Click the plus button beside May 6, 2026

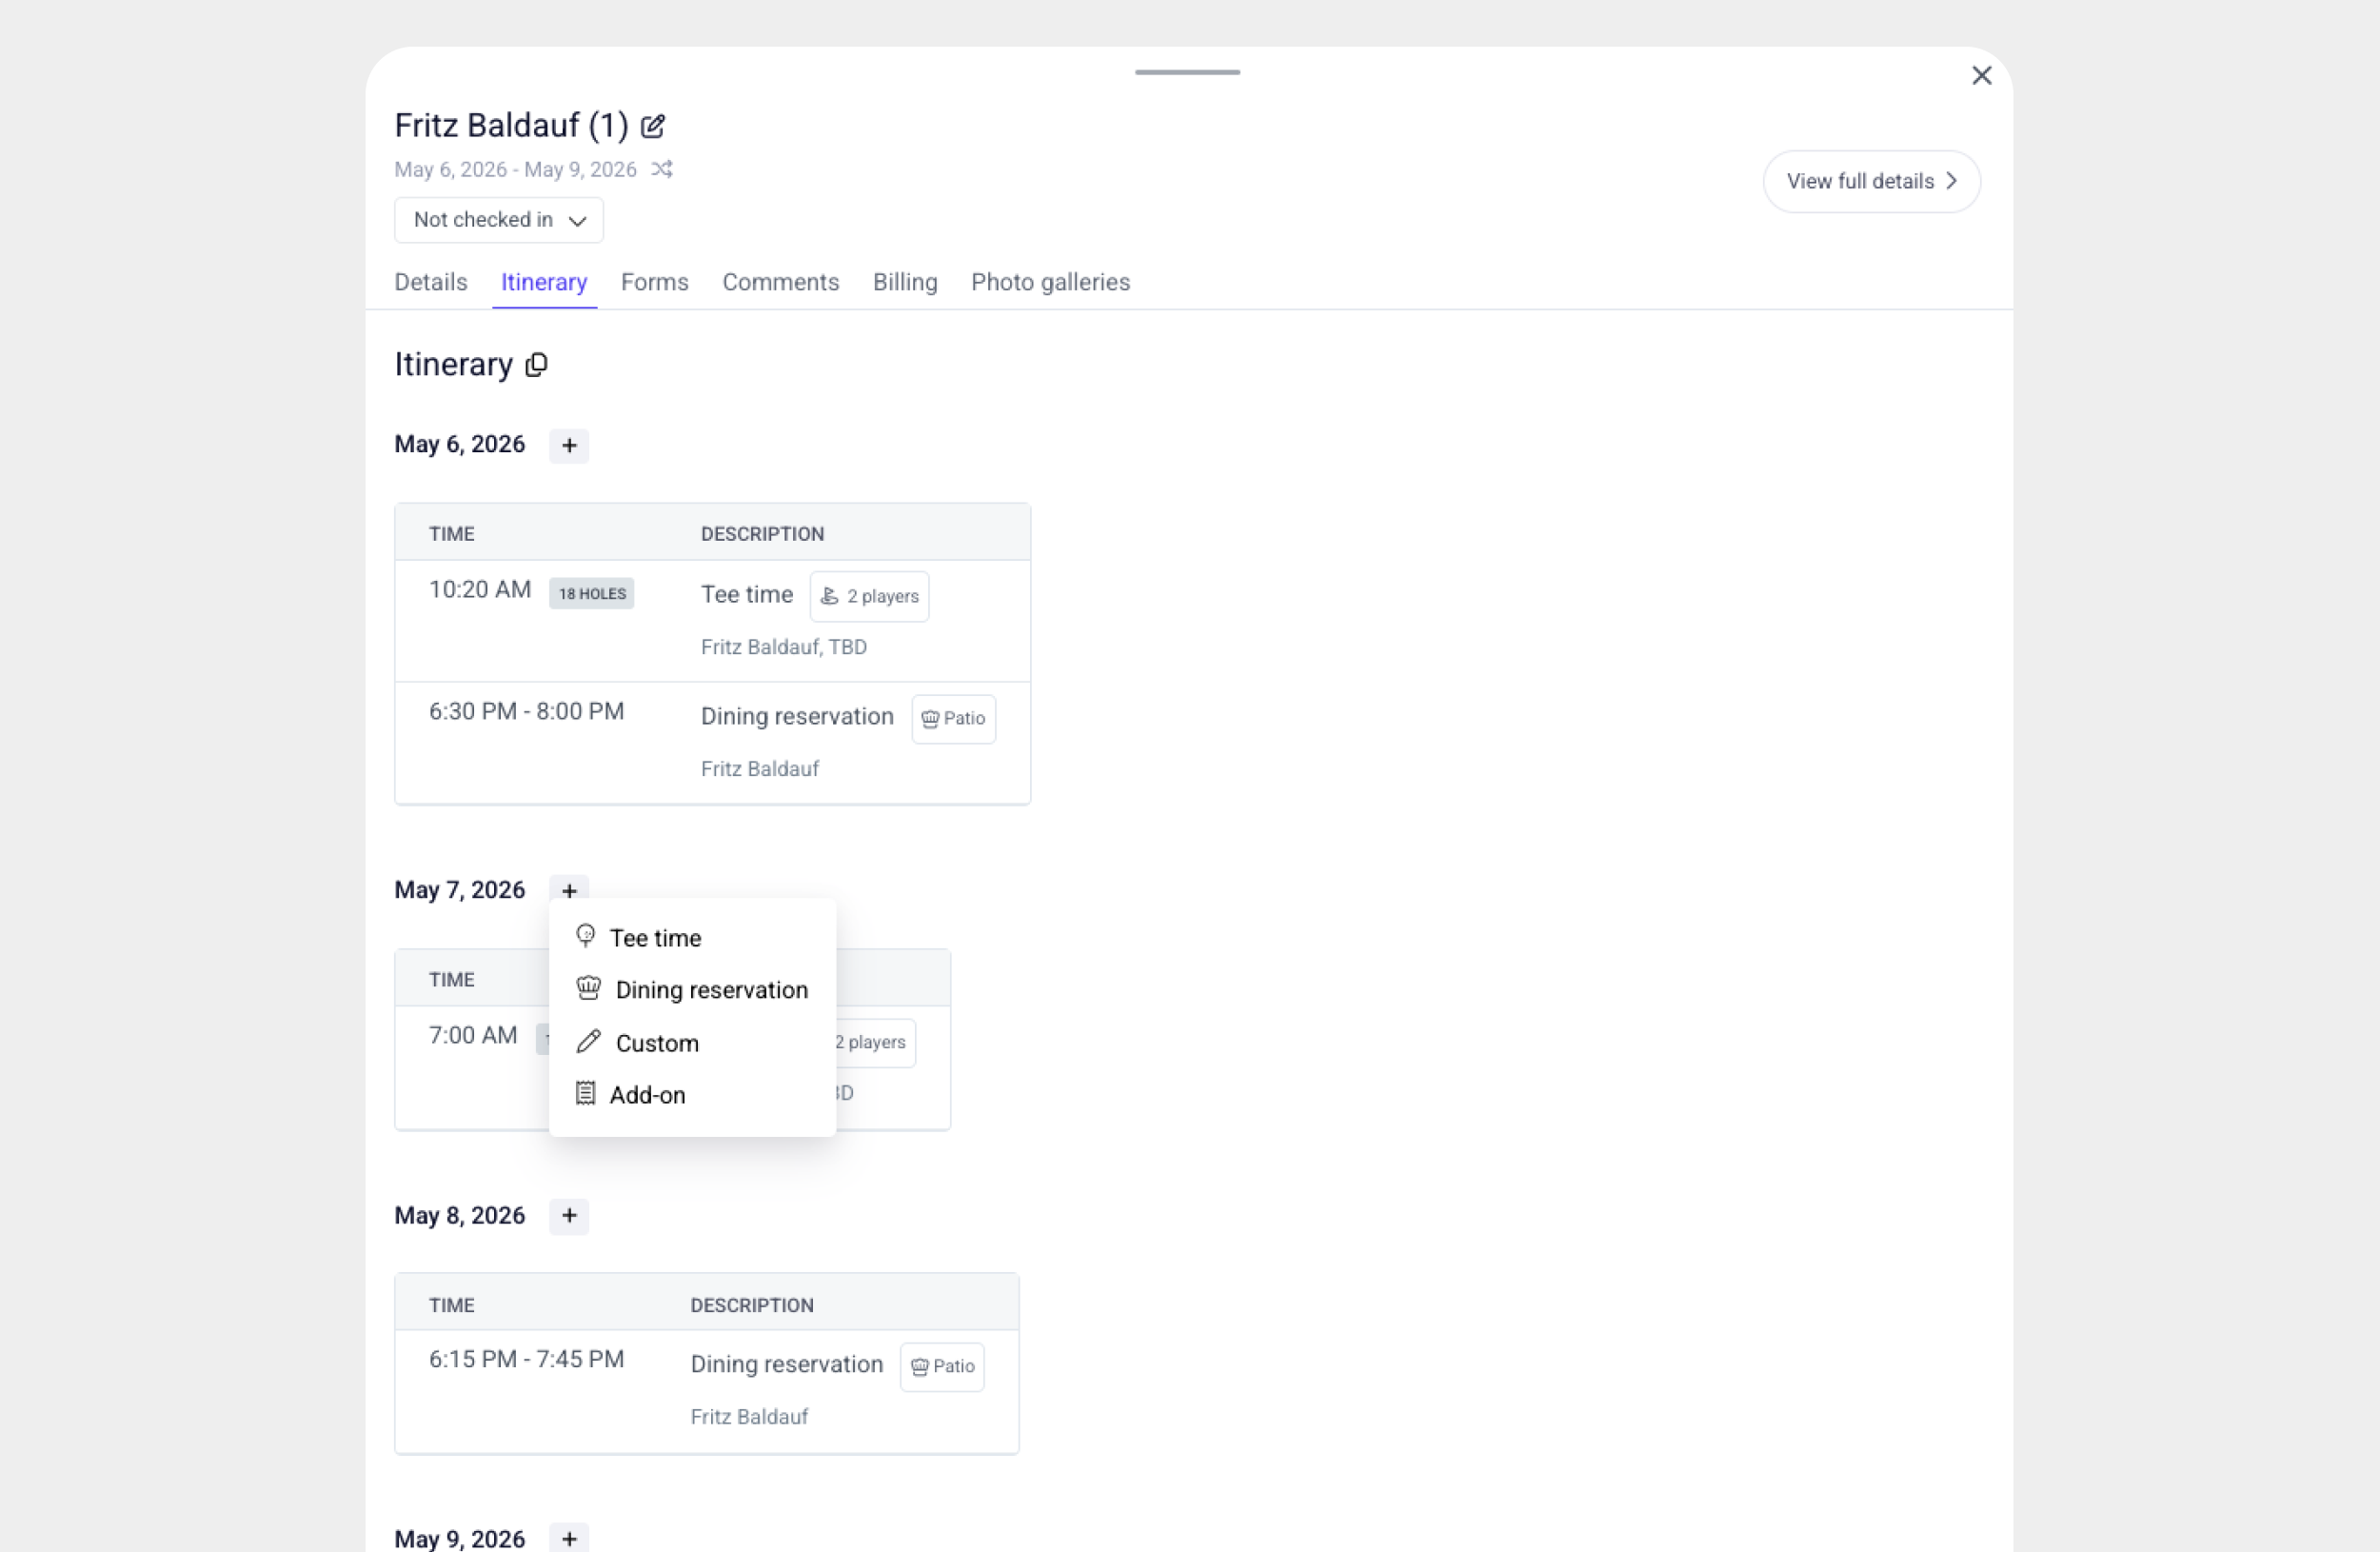(x=569, y=445)
